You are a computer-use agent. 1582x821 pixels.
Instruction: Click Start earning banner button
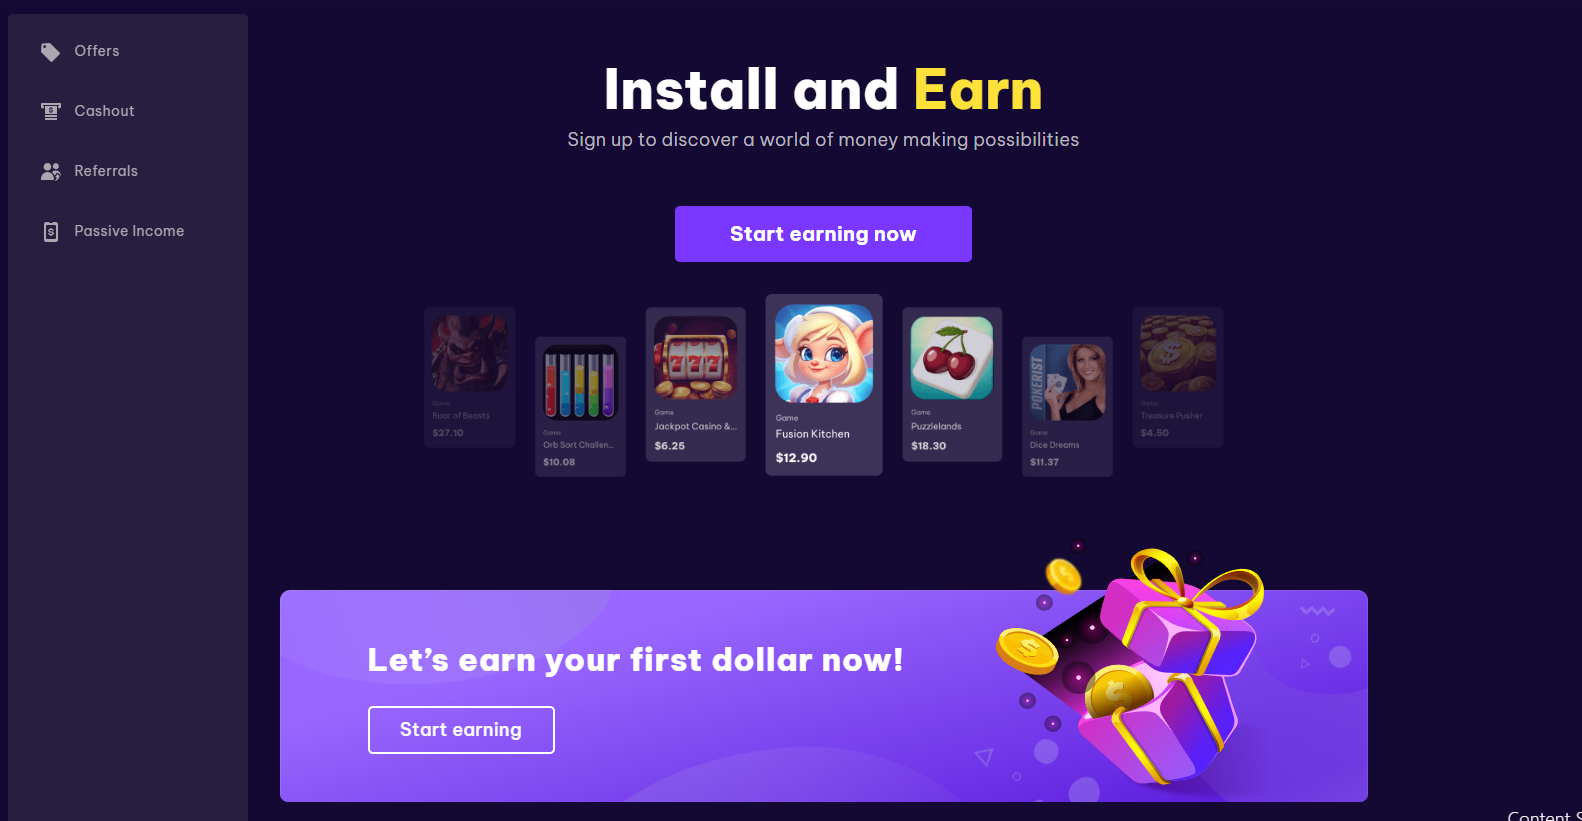coord(461,730)
